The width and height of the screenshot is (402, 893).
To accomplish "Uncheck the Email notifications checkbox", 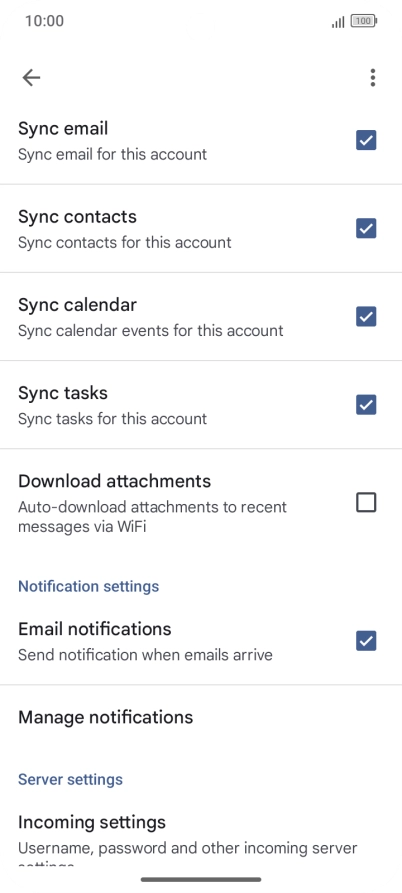I will pyautogui.click(x=366, y=641).
